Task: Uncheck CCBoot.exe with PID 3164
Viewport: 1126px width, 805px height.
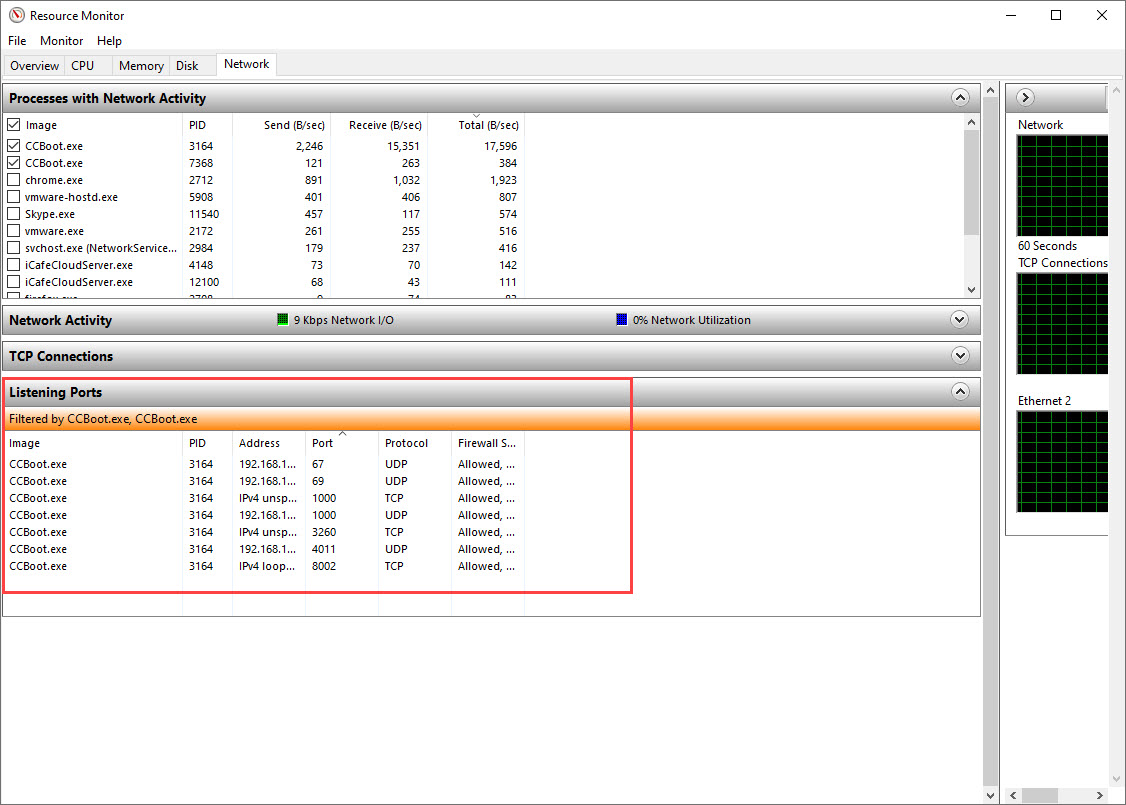Action: (x=14, y=146)
